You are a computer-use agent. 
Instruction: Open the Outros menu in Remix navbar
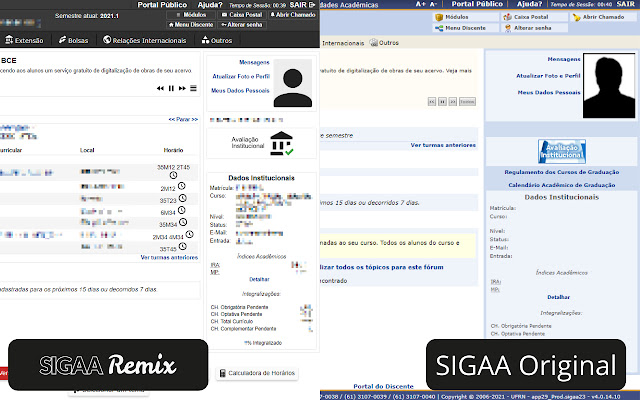click(x=217, y=40)
